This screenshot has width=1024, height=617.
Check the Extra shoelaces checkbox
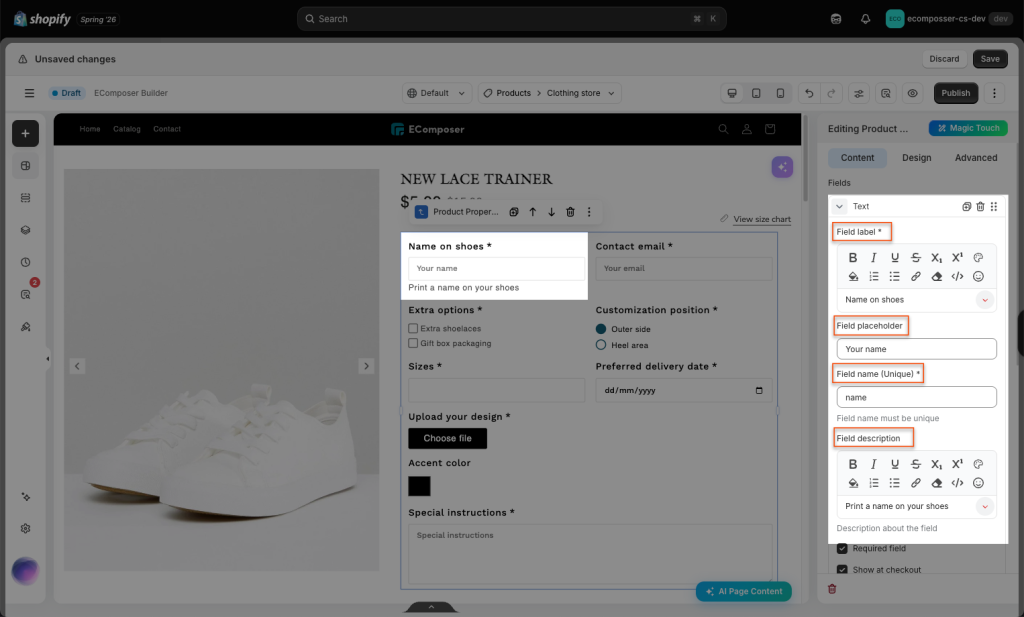(413, 328)
